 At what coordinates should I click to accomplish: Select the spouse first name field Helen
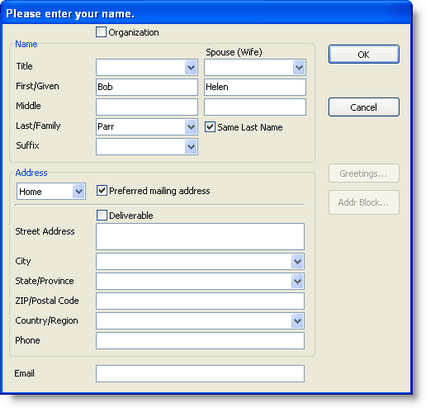point(255,87)
